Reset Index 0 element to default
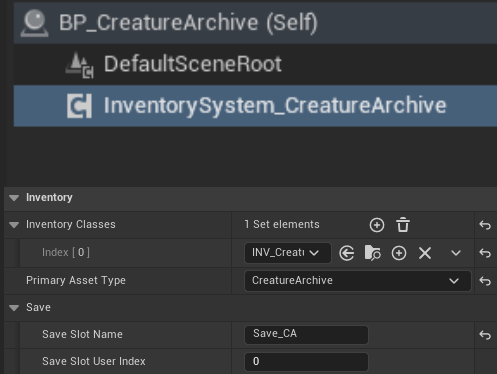Viewport: 497px width, 374px height. coord(485,253)
